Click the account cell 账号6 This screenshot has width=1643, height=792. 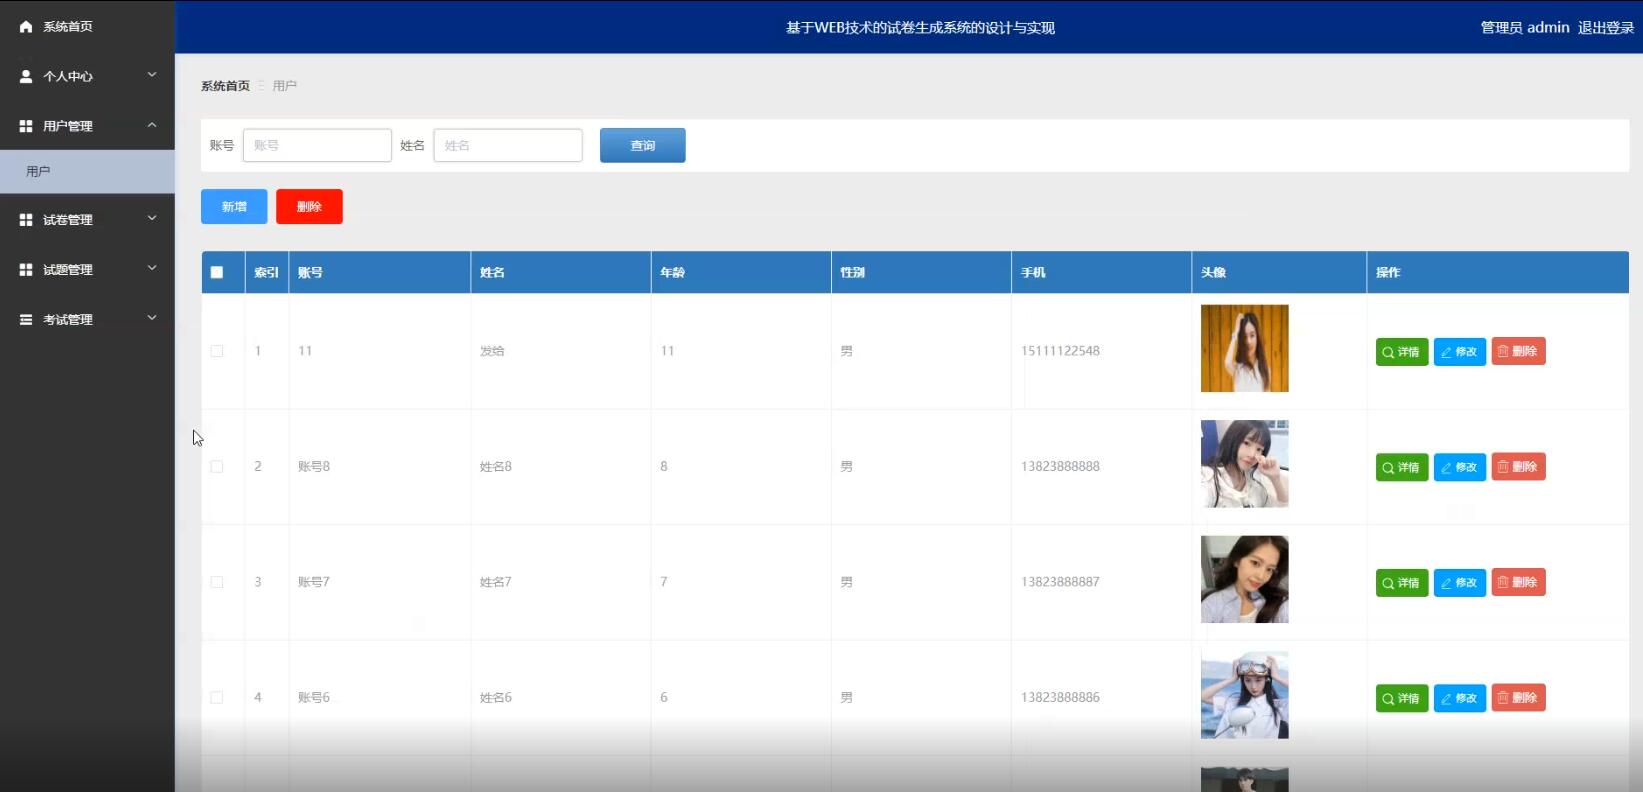pos(314,698)
